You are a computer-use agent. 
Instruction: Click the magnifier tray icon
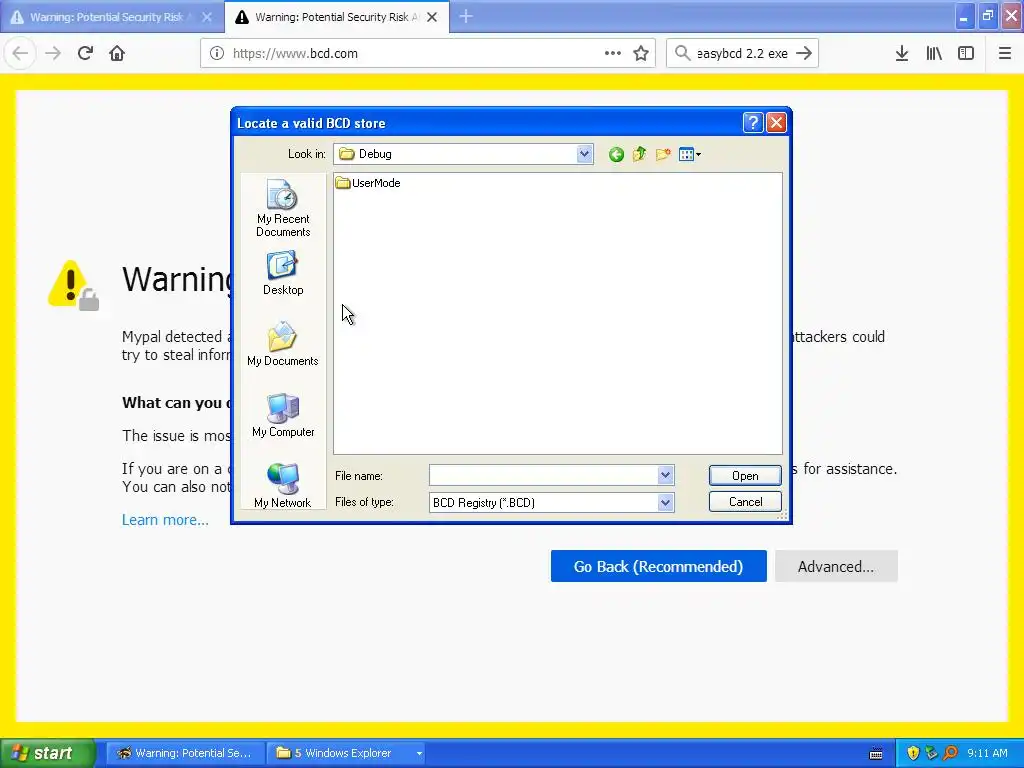(x=950, y=754)
